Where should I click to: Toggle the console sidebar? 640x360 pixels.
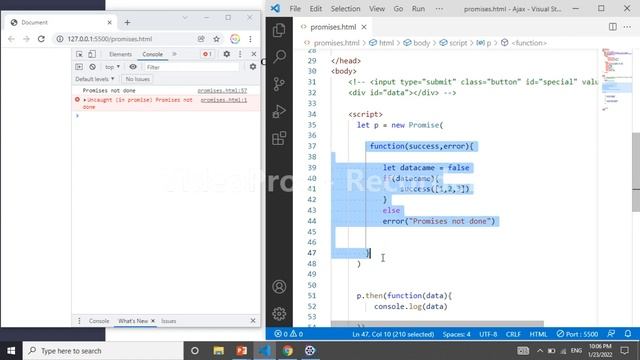click(x=79, y=67)
